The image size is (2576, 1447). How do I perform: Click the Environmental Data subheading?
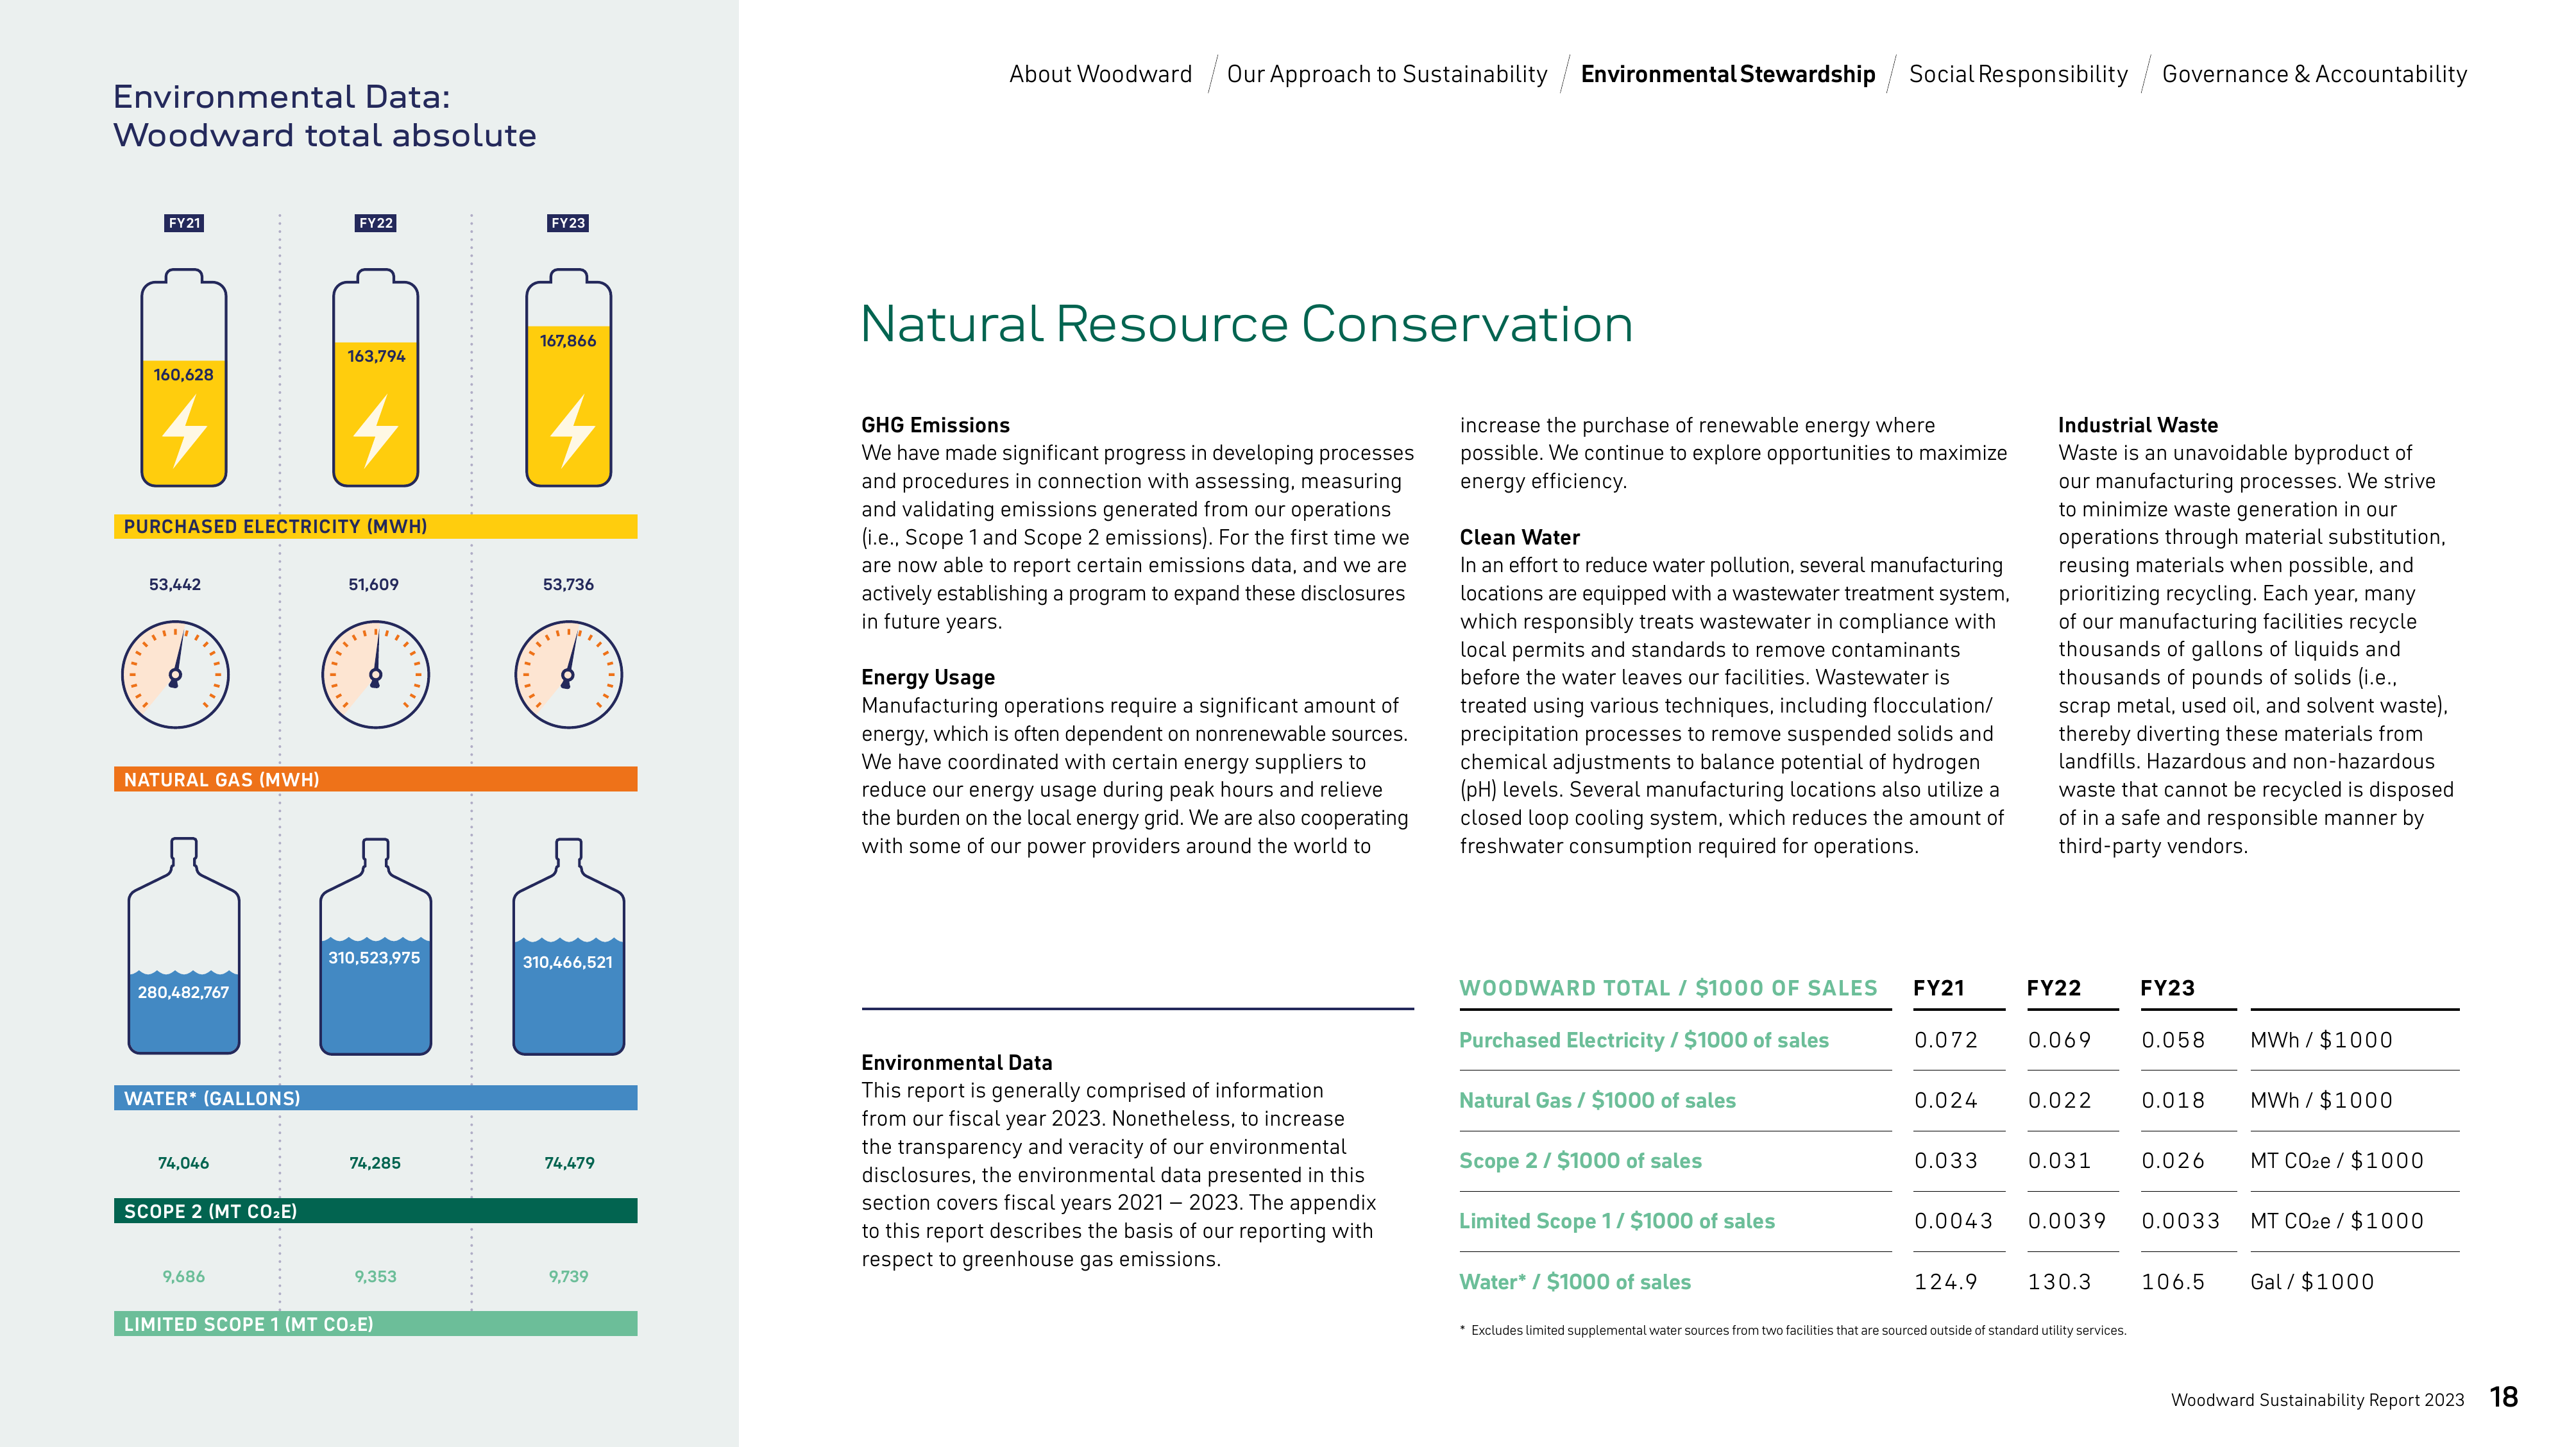(957, 1062)
